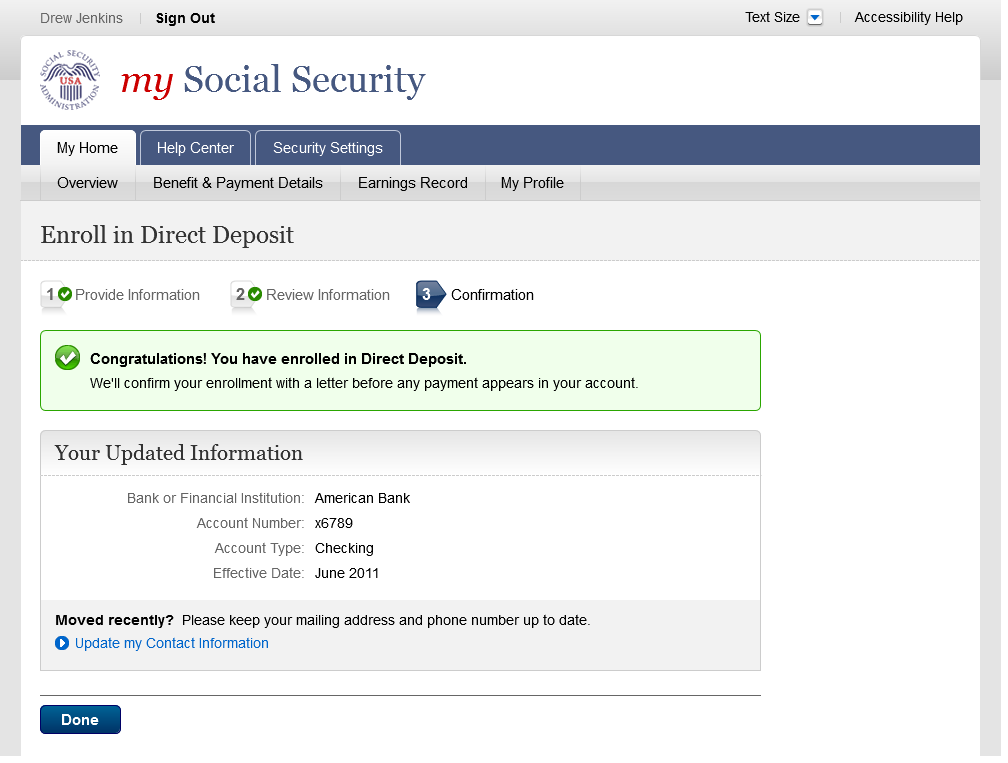Click the blue arrow beside Update Contact Information
This screenshot has height=763, width=1008.
click(x=62, y=643)
